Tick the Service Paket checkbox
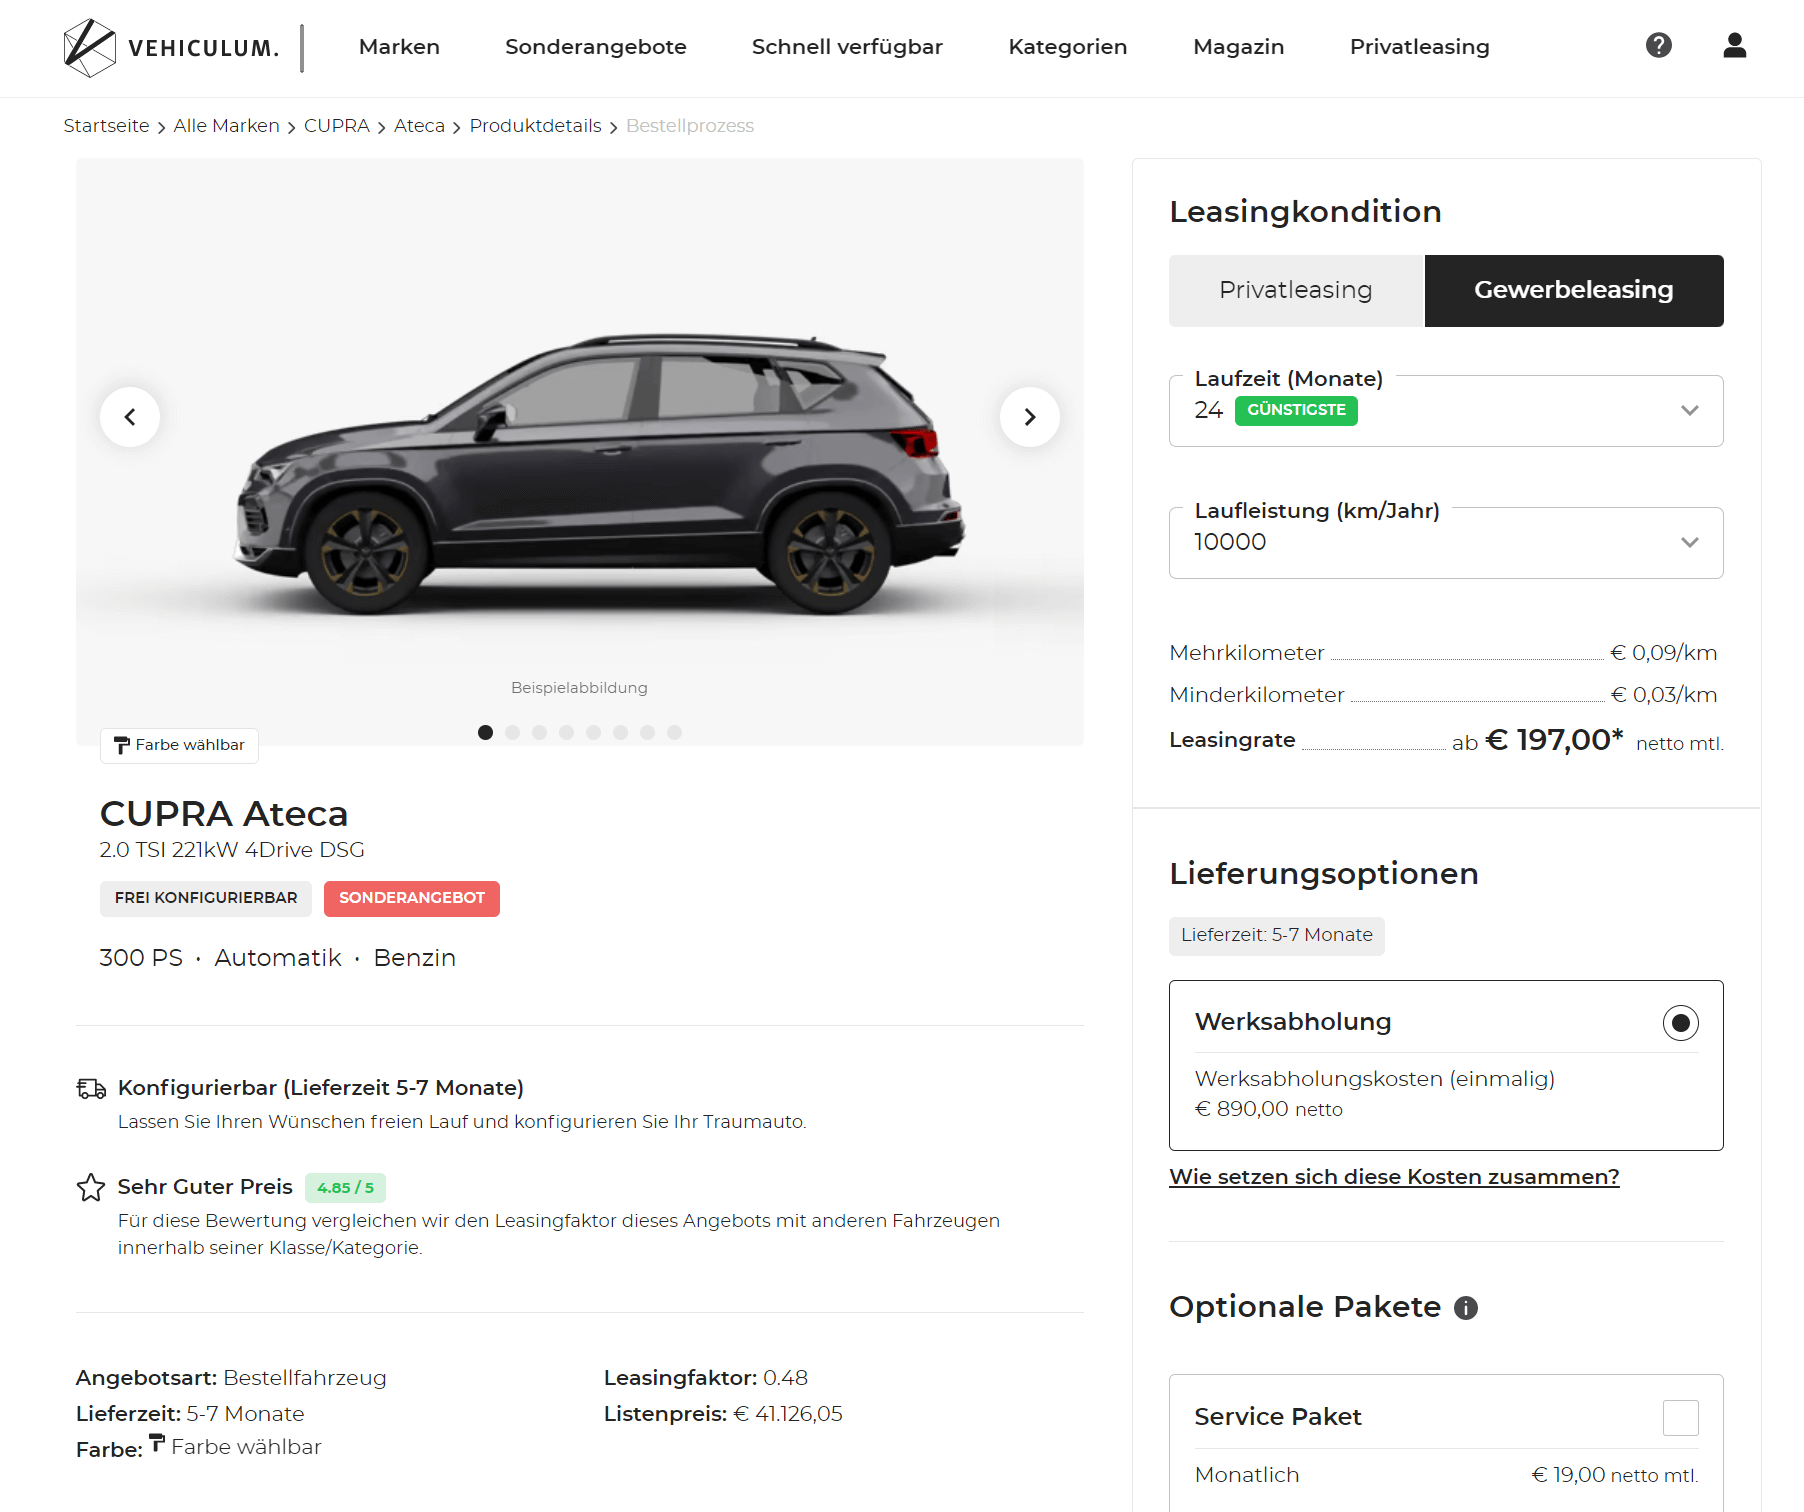This screenshot has width=1804, height=1512. (1681, 1418)
